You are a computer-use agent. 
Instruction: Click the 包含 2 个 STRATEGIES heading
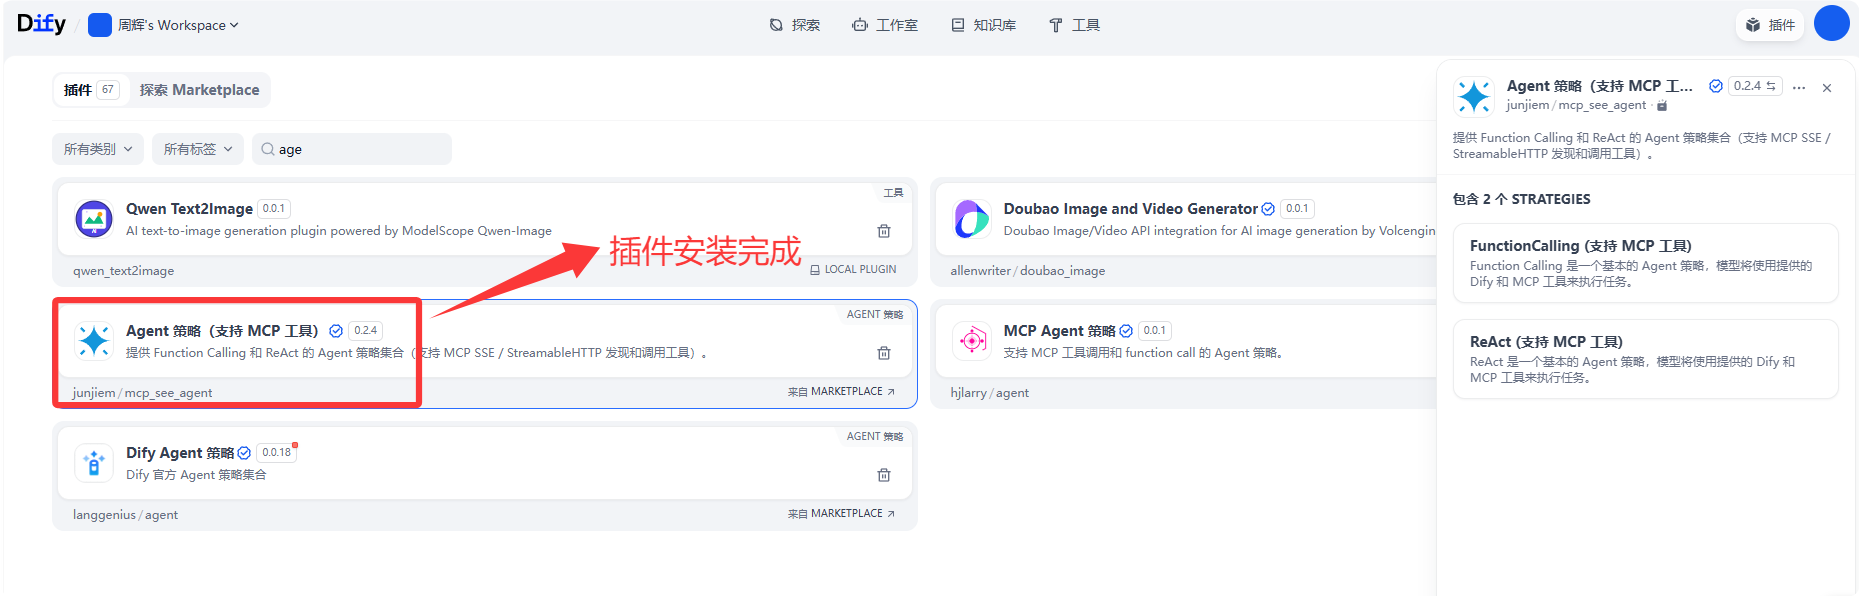(1521, 199)
